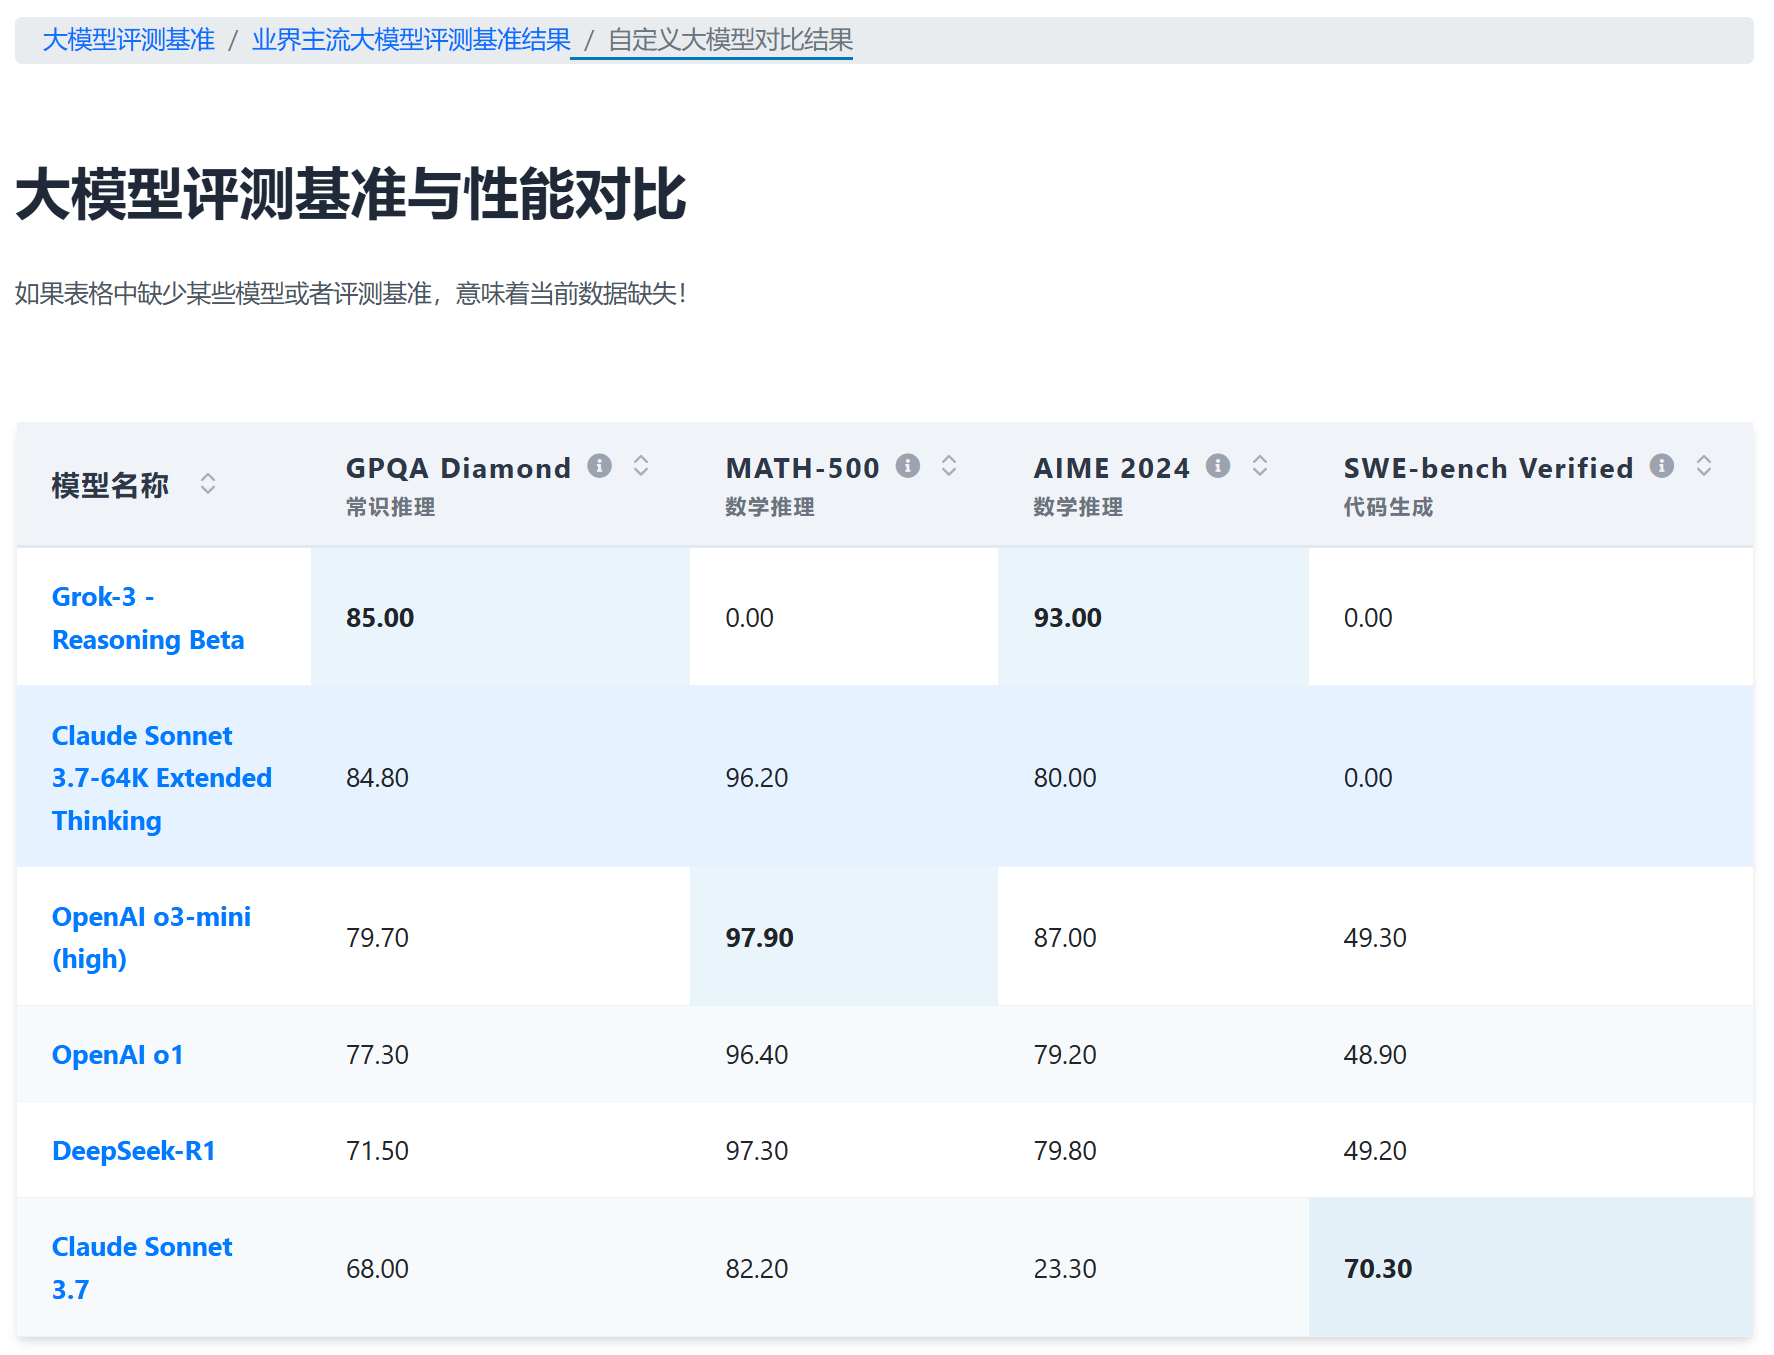1774x1355 pixels.
Task: Click the 79.20 AIME score cell
Action: [x=1153, y=1054]
